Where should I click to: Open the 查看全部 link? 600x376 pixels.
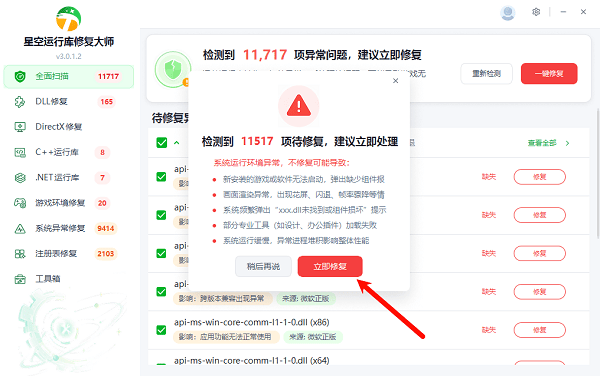[x=542, y=143]
